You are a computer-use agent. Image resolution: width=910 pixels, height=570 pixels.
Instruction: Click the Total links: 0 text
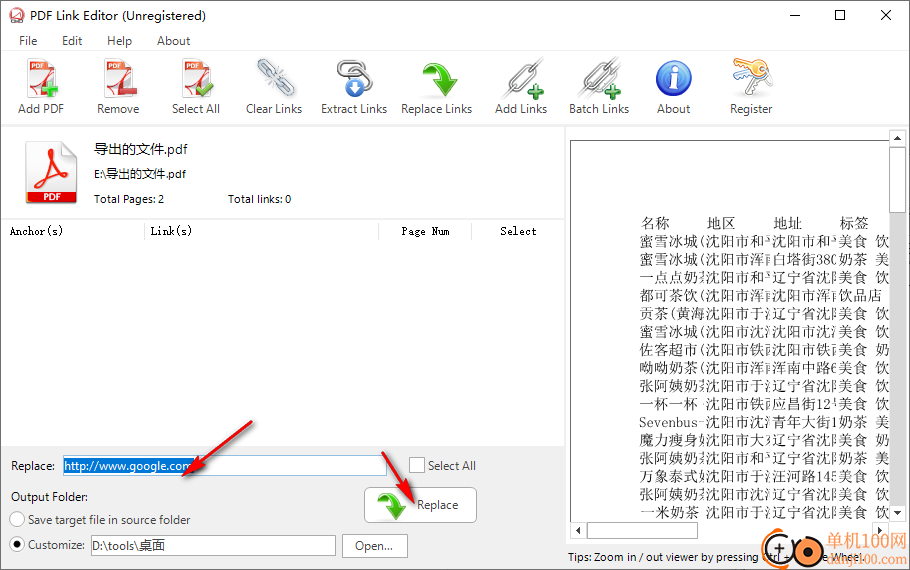click(259, 199)
